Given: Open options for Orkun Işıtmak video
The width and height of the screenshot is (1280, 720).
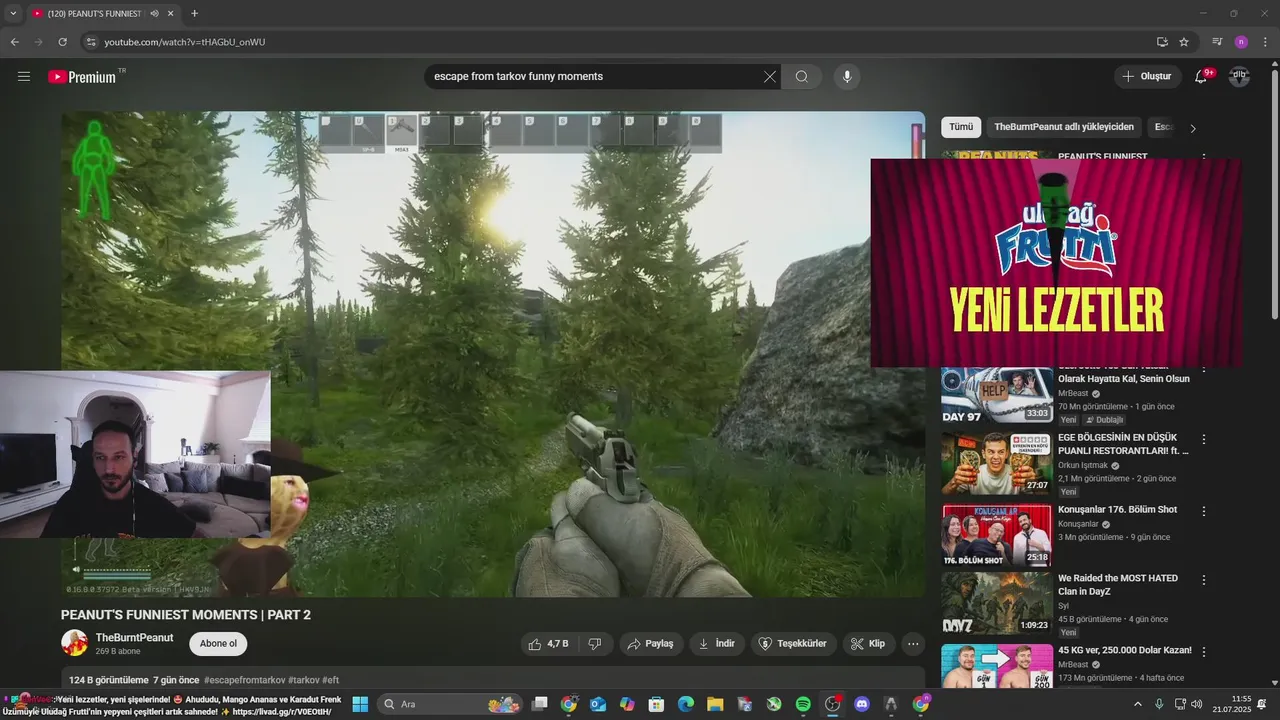Looking at the screenshot, I should [1204, 439].
